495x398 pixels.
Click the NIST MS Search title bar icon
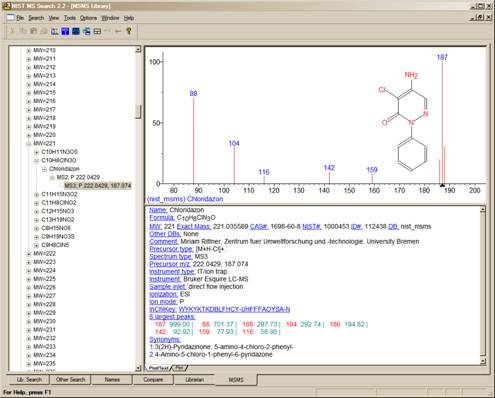pos(6,6)
